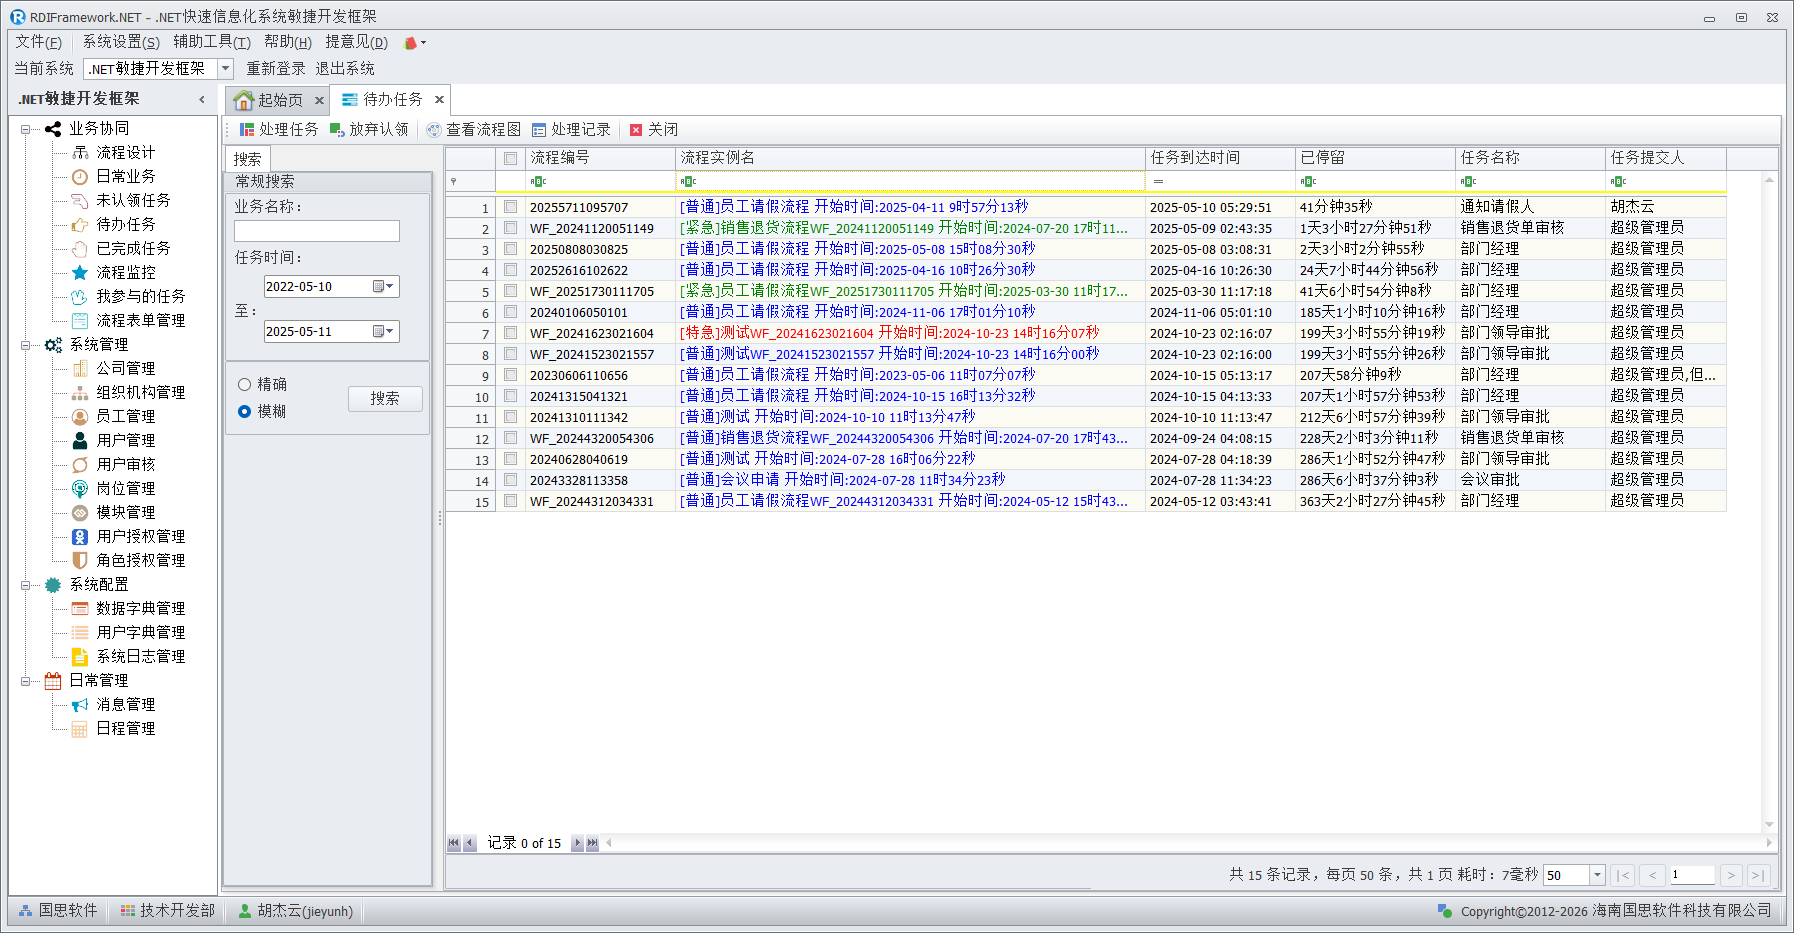
Task: Click the 处理记录 toolbar icon
Action: pos(539,130)
